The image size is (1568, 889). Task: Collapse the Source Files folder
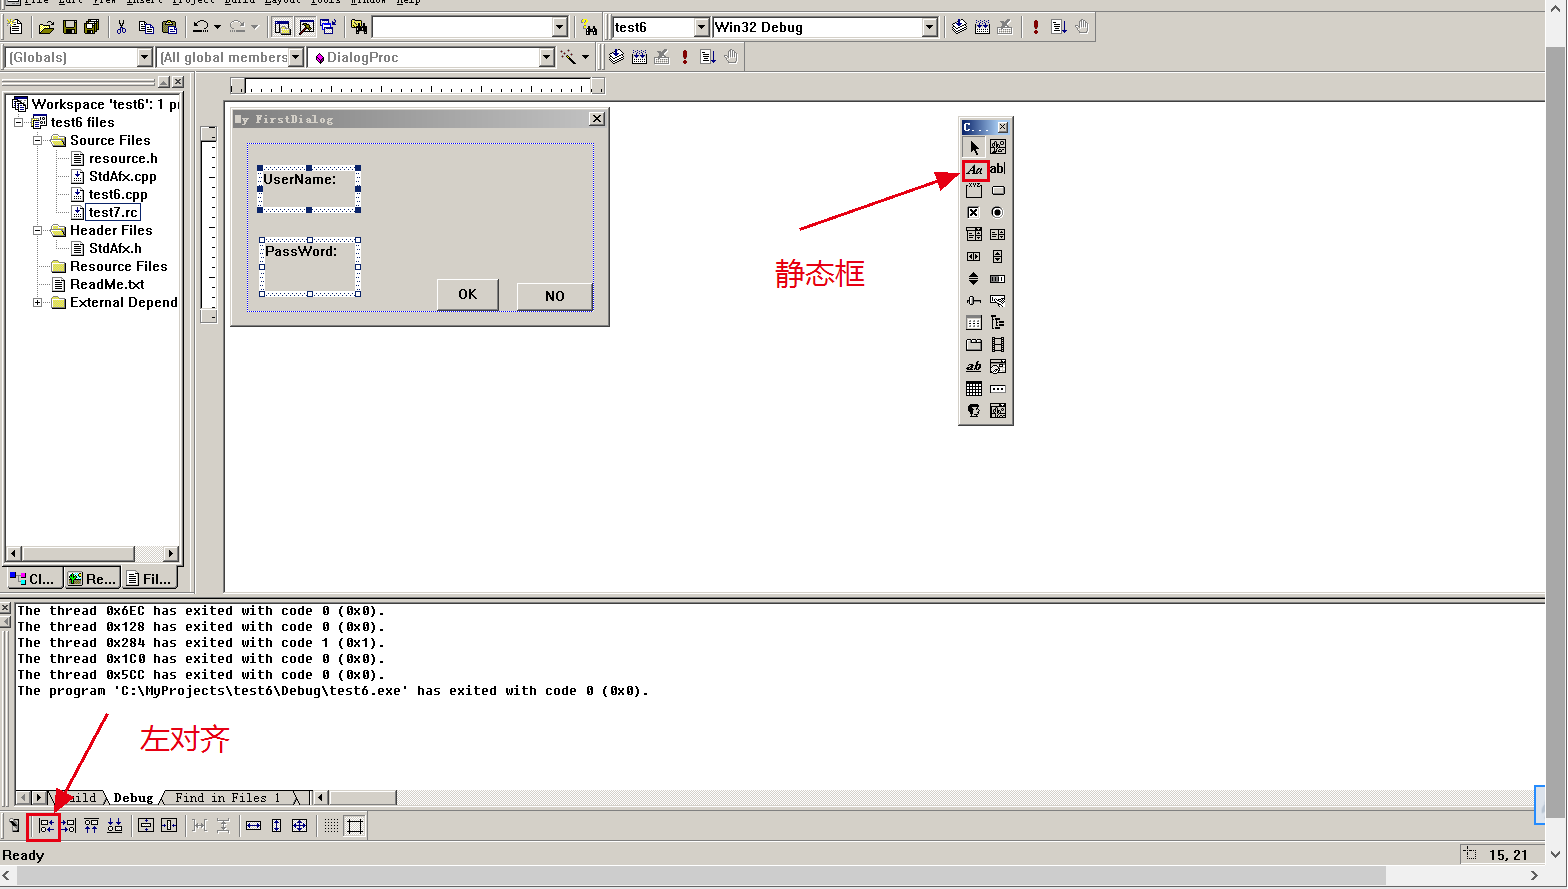[x=38, y=141]
